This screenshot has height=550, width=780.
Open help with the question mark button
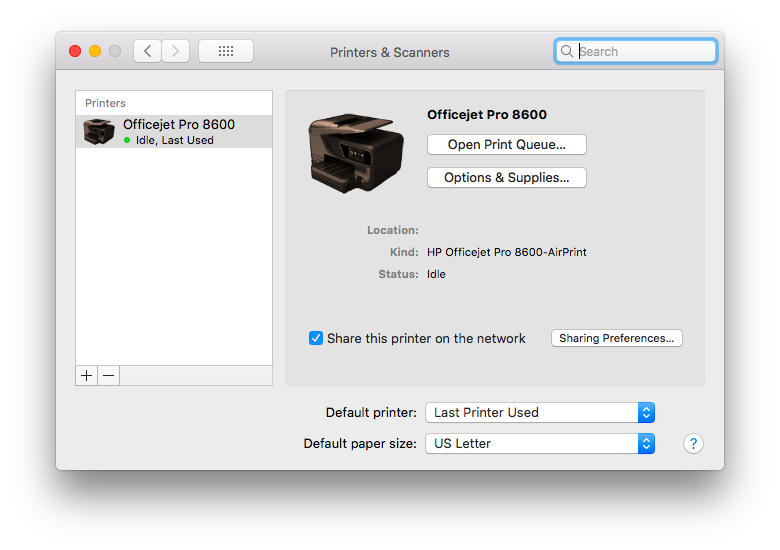(x=693, y=443)
